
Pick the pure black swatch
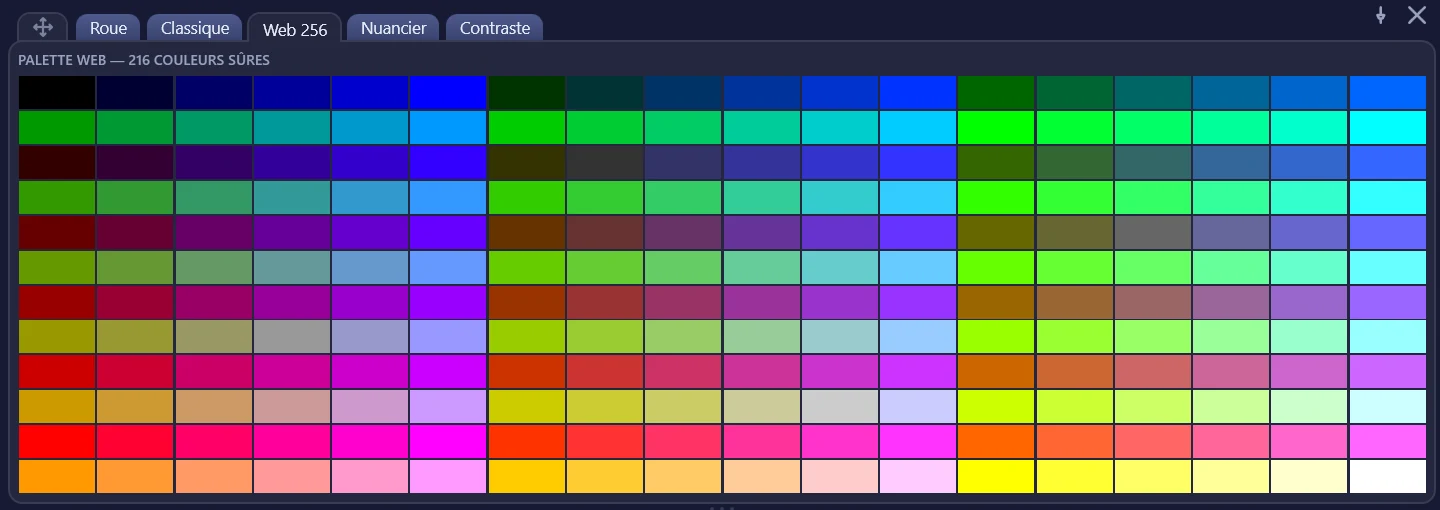coord(57,92)
